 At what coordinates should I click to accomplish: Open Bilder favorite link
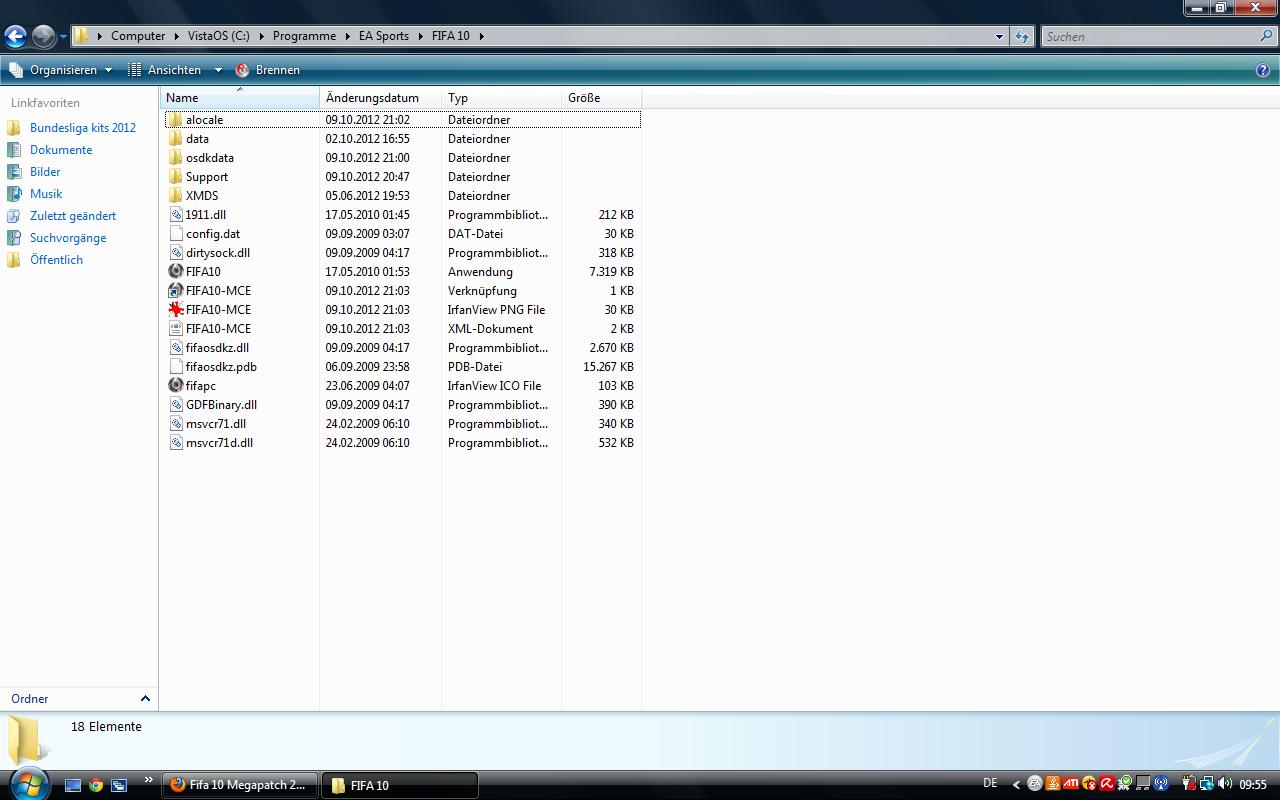pos(45,172)
